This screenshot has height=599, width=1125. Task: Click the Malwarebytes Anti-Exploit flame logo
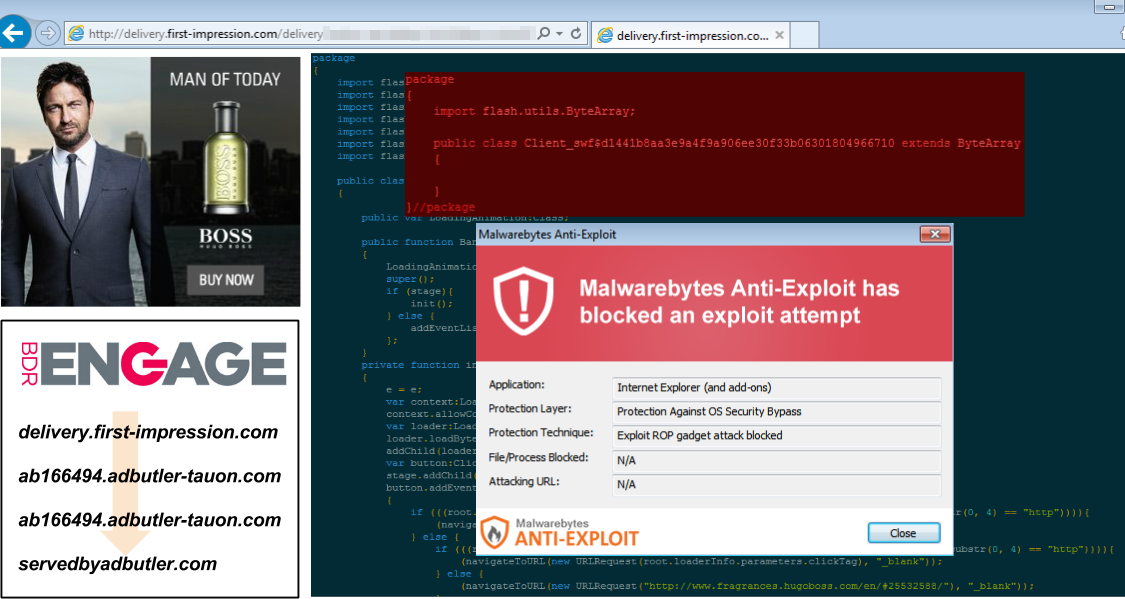coord(494,532)
